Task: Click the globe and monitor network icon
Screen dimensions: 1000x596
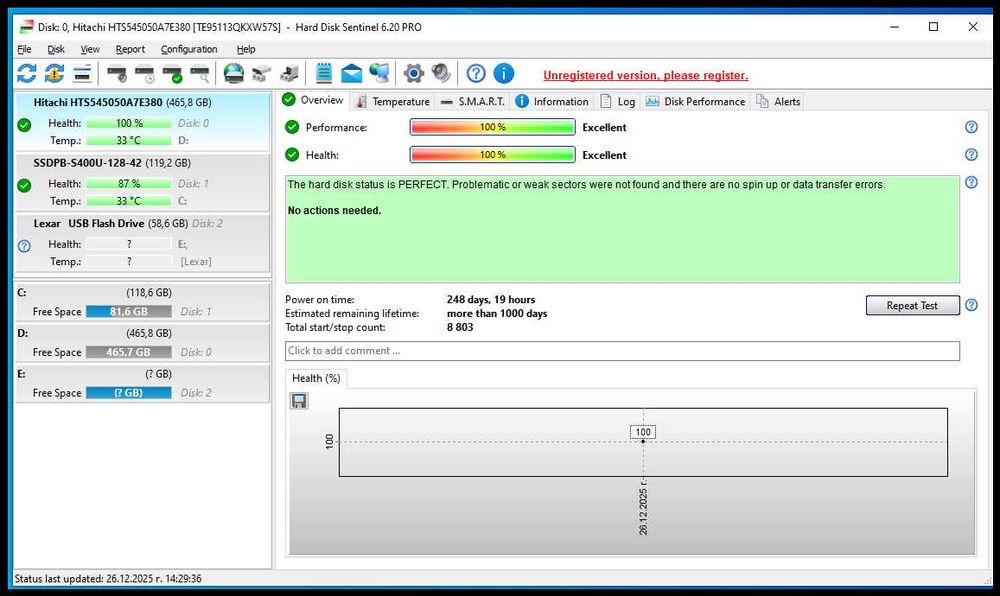Action: point(379,74)
